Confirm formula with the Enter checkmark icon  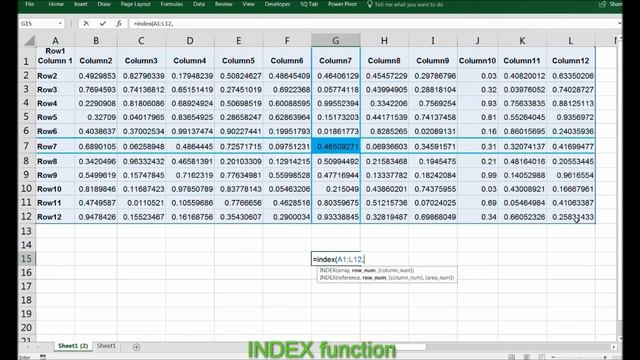102,23
